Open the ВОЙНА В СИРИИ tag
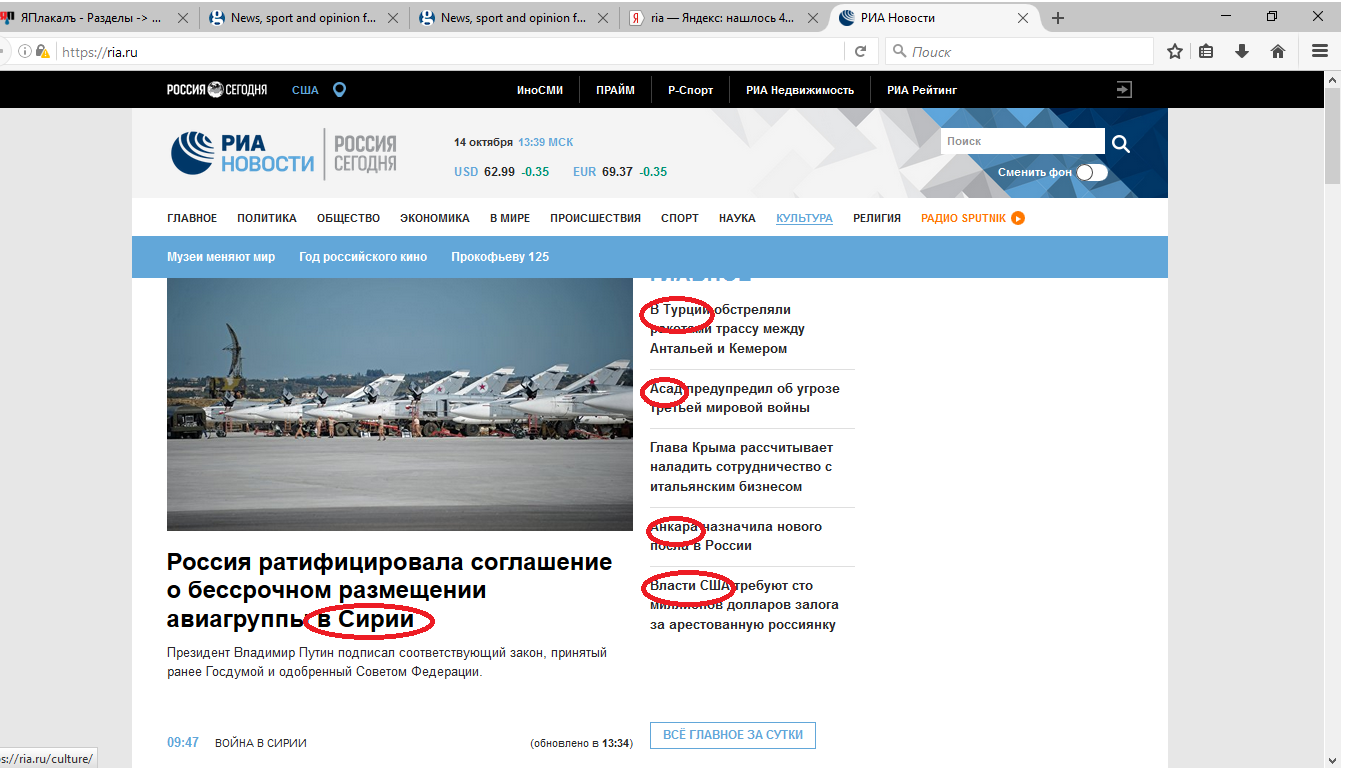The width and height of the screenshot is (1366, 768). (x=260, y=743)
